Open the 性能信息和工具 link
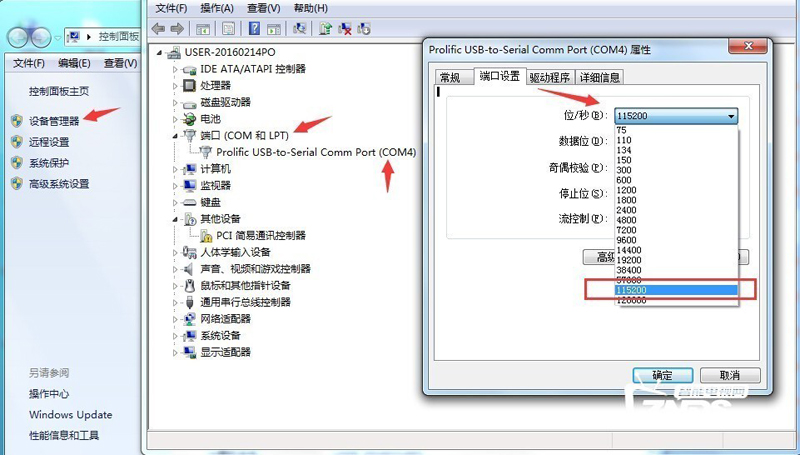800x455 pixels. click(64, 435)
